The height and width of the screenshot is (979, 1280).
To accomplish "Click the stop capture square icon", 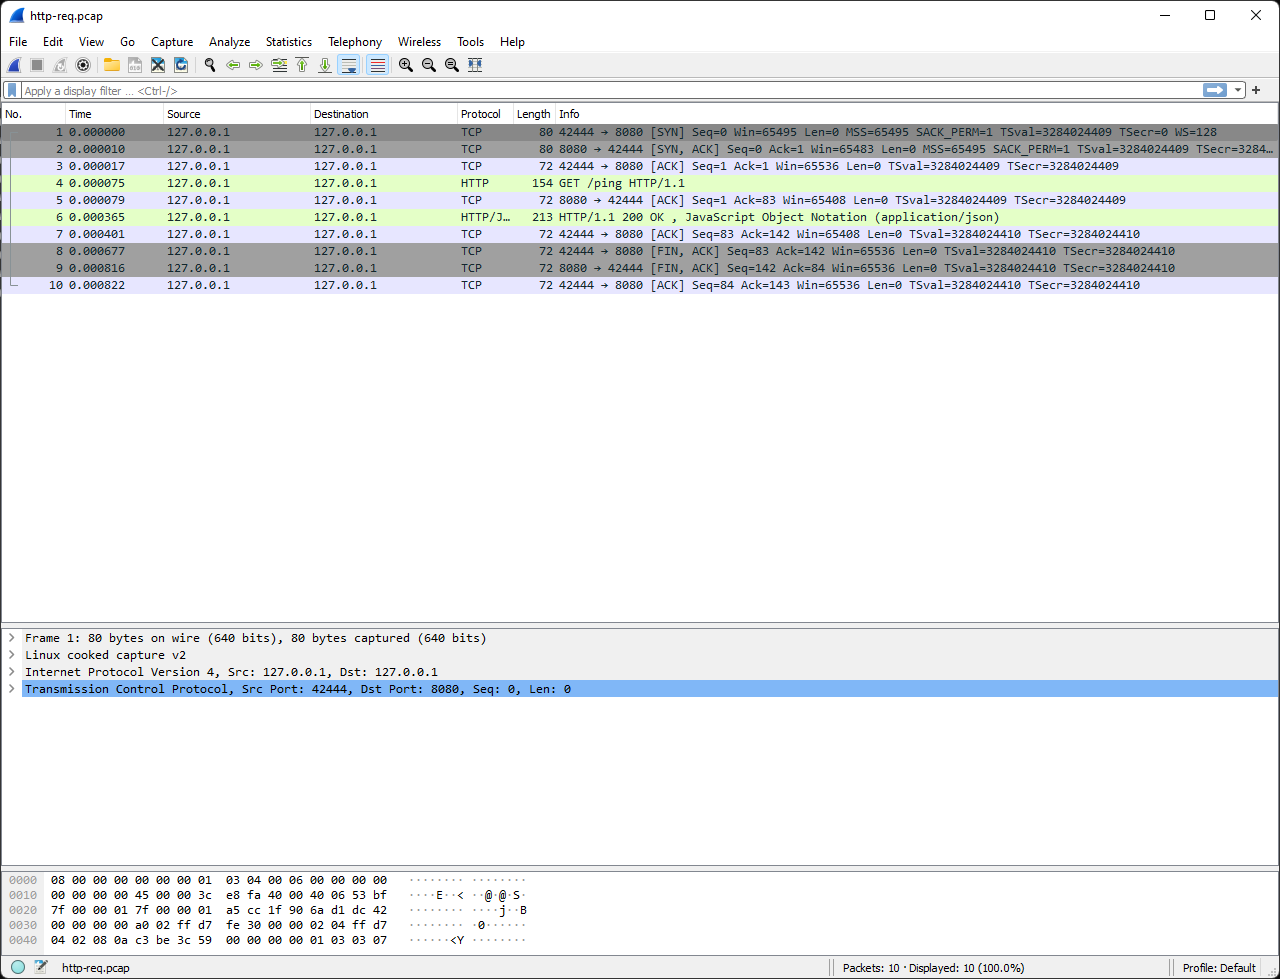I will pyautogui.click(x=37, y=65).
